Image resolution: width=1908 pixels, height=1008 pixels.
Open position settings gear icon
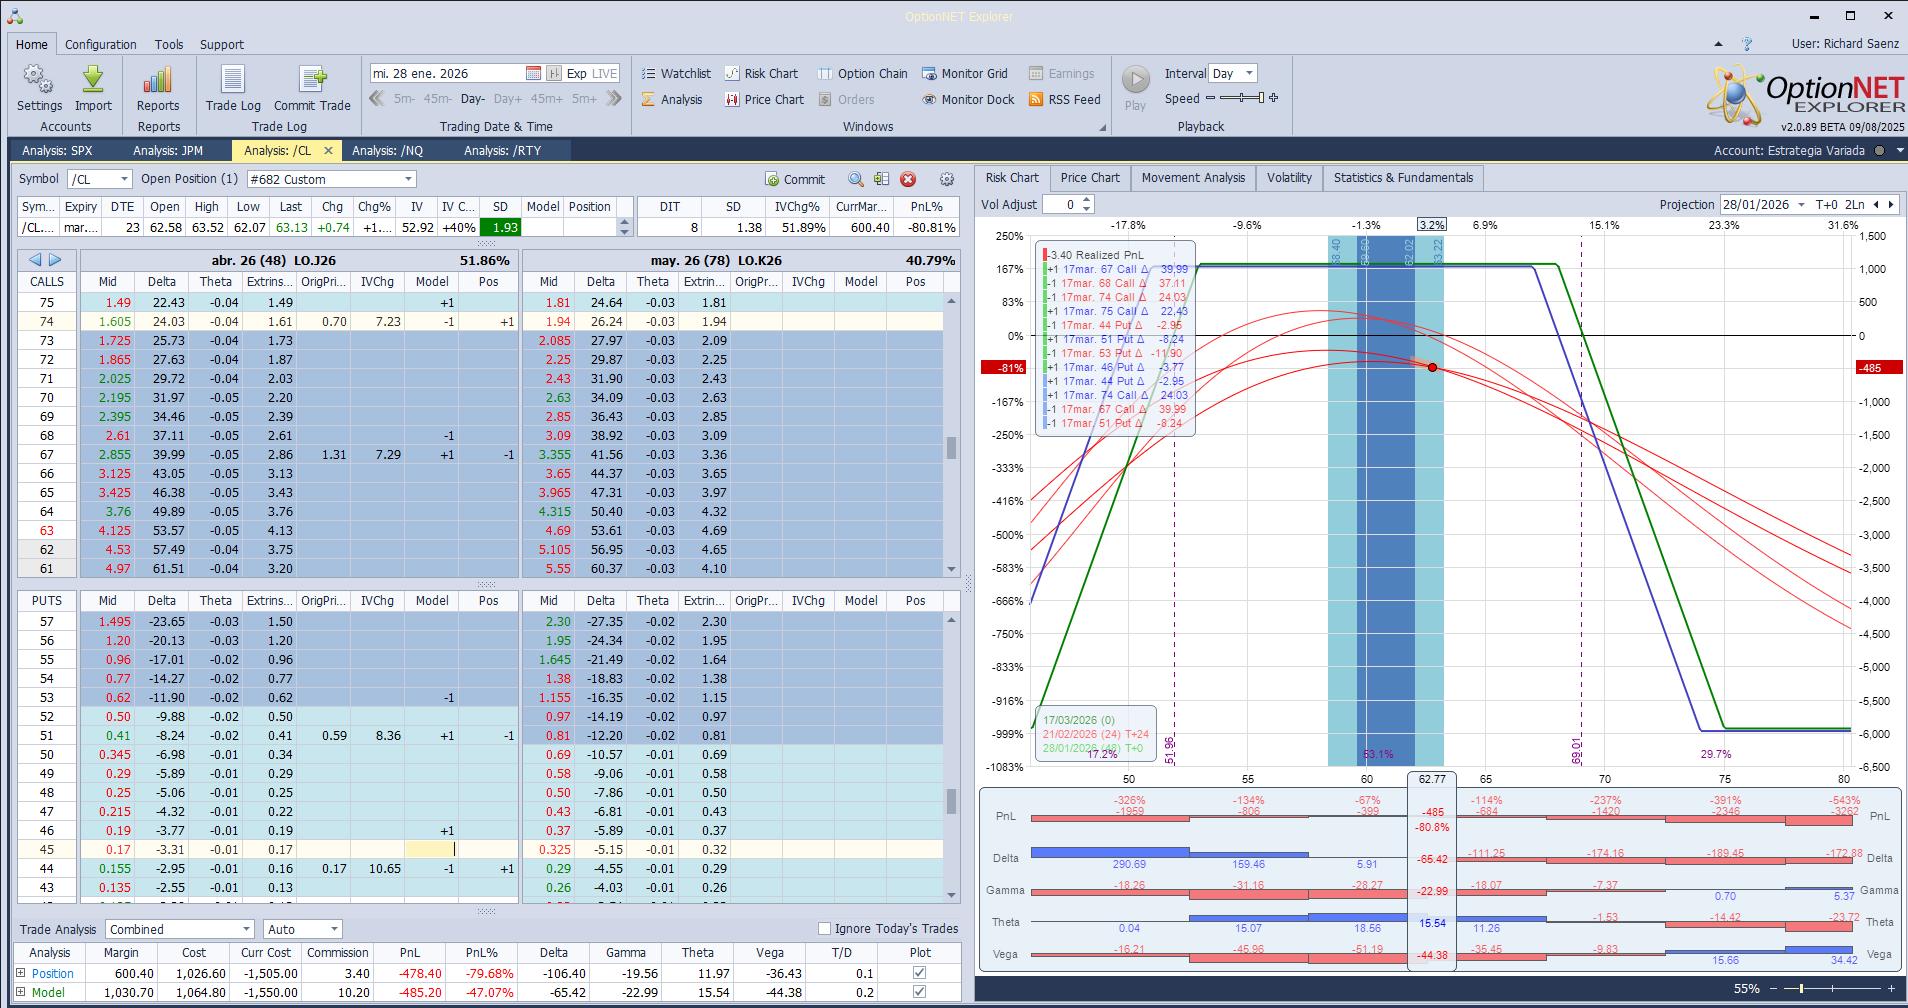947,179
